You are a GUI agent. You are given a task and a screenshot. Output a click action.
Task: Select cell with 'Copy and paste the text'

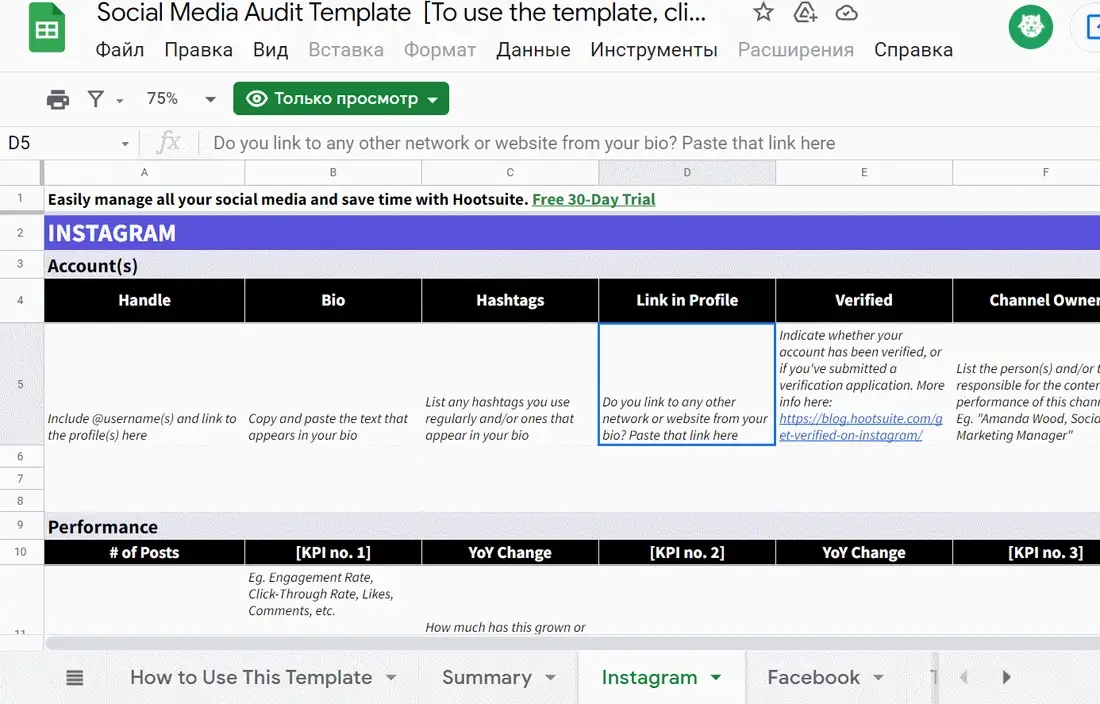[x=333, y=384]
